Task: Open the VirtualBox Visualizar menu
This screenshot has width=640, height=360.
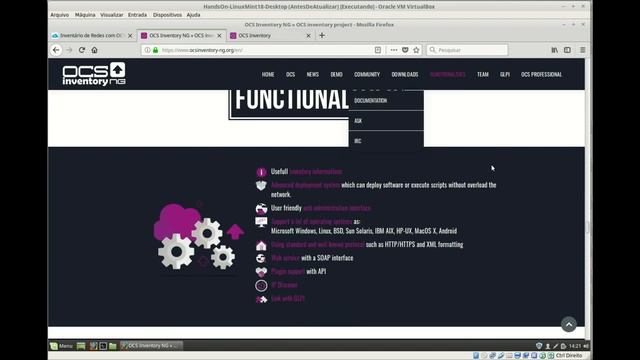Action: pos(111,15)
